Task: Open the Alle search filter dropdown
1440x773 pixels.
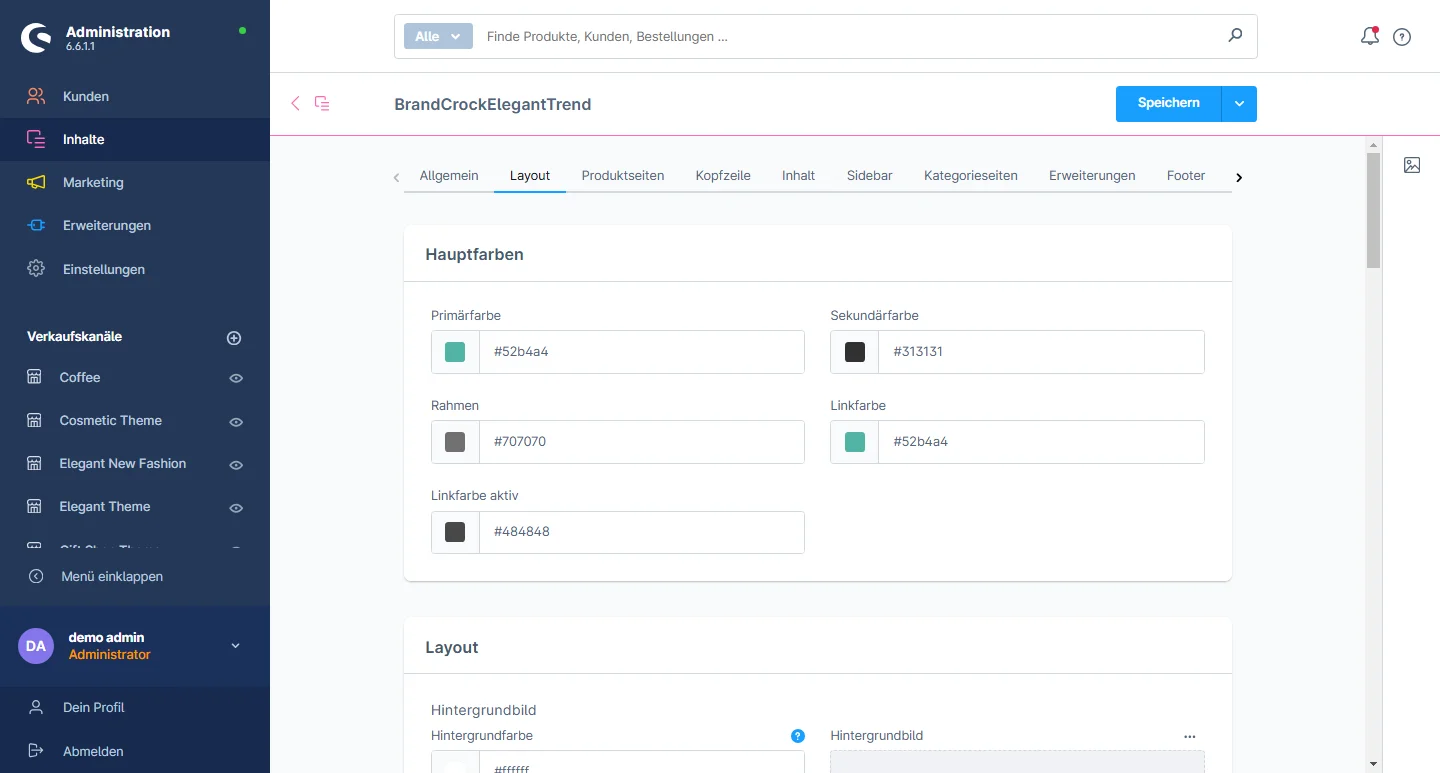Action: click(x=438, y=36)
